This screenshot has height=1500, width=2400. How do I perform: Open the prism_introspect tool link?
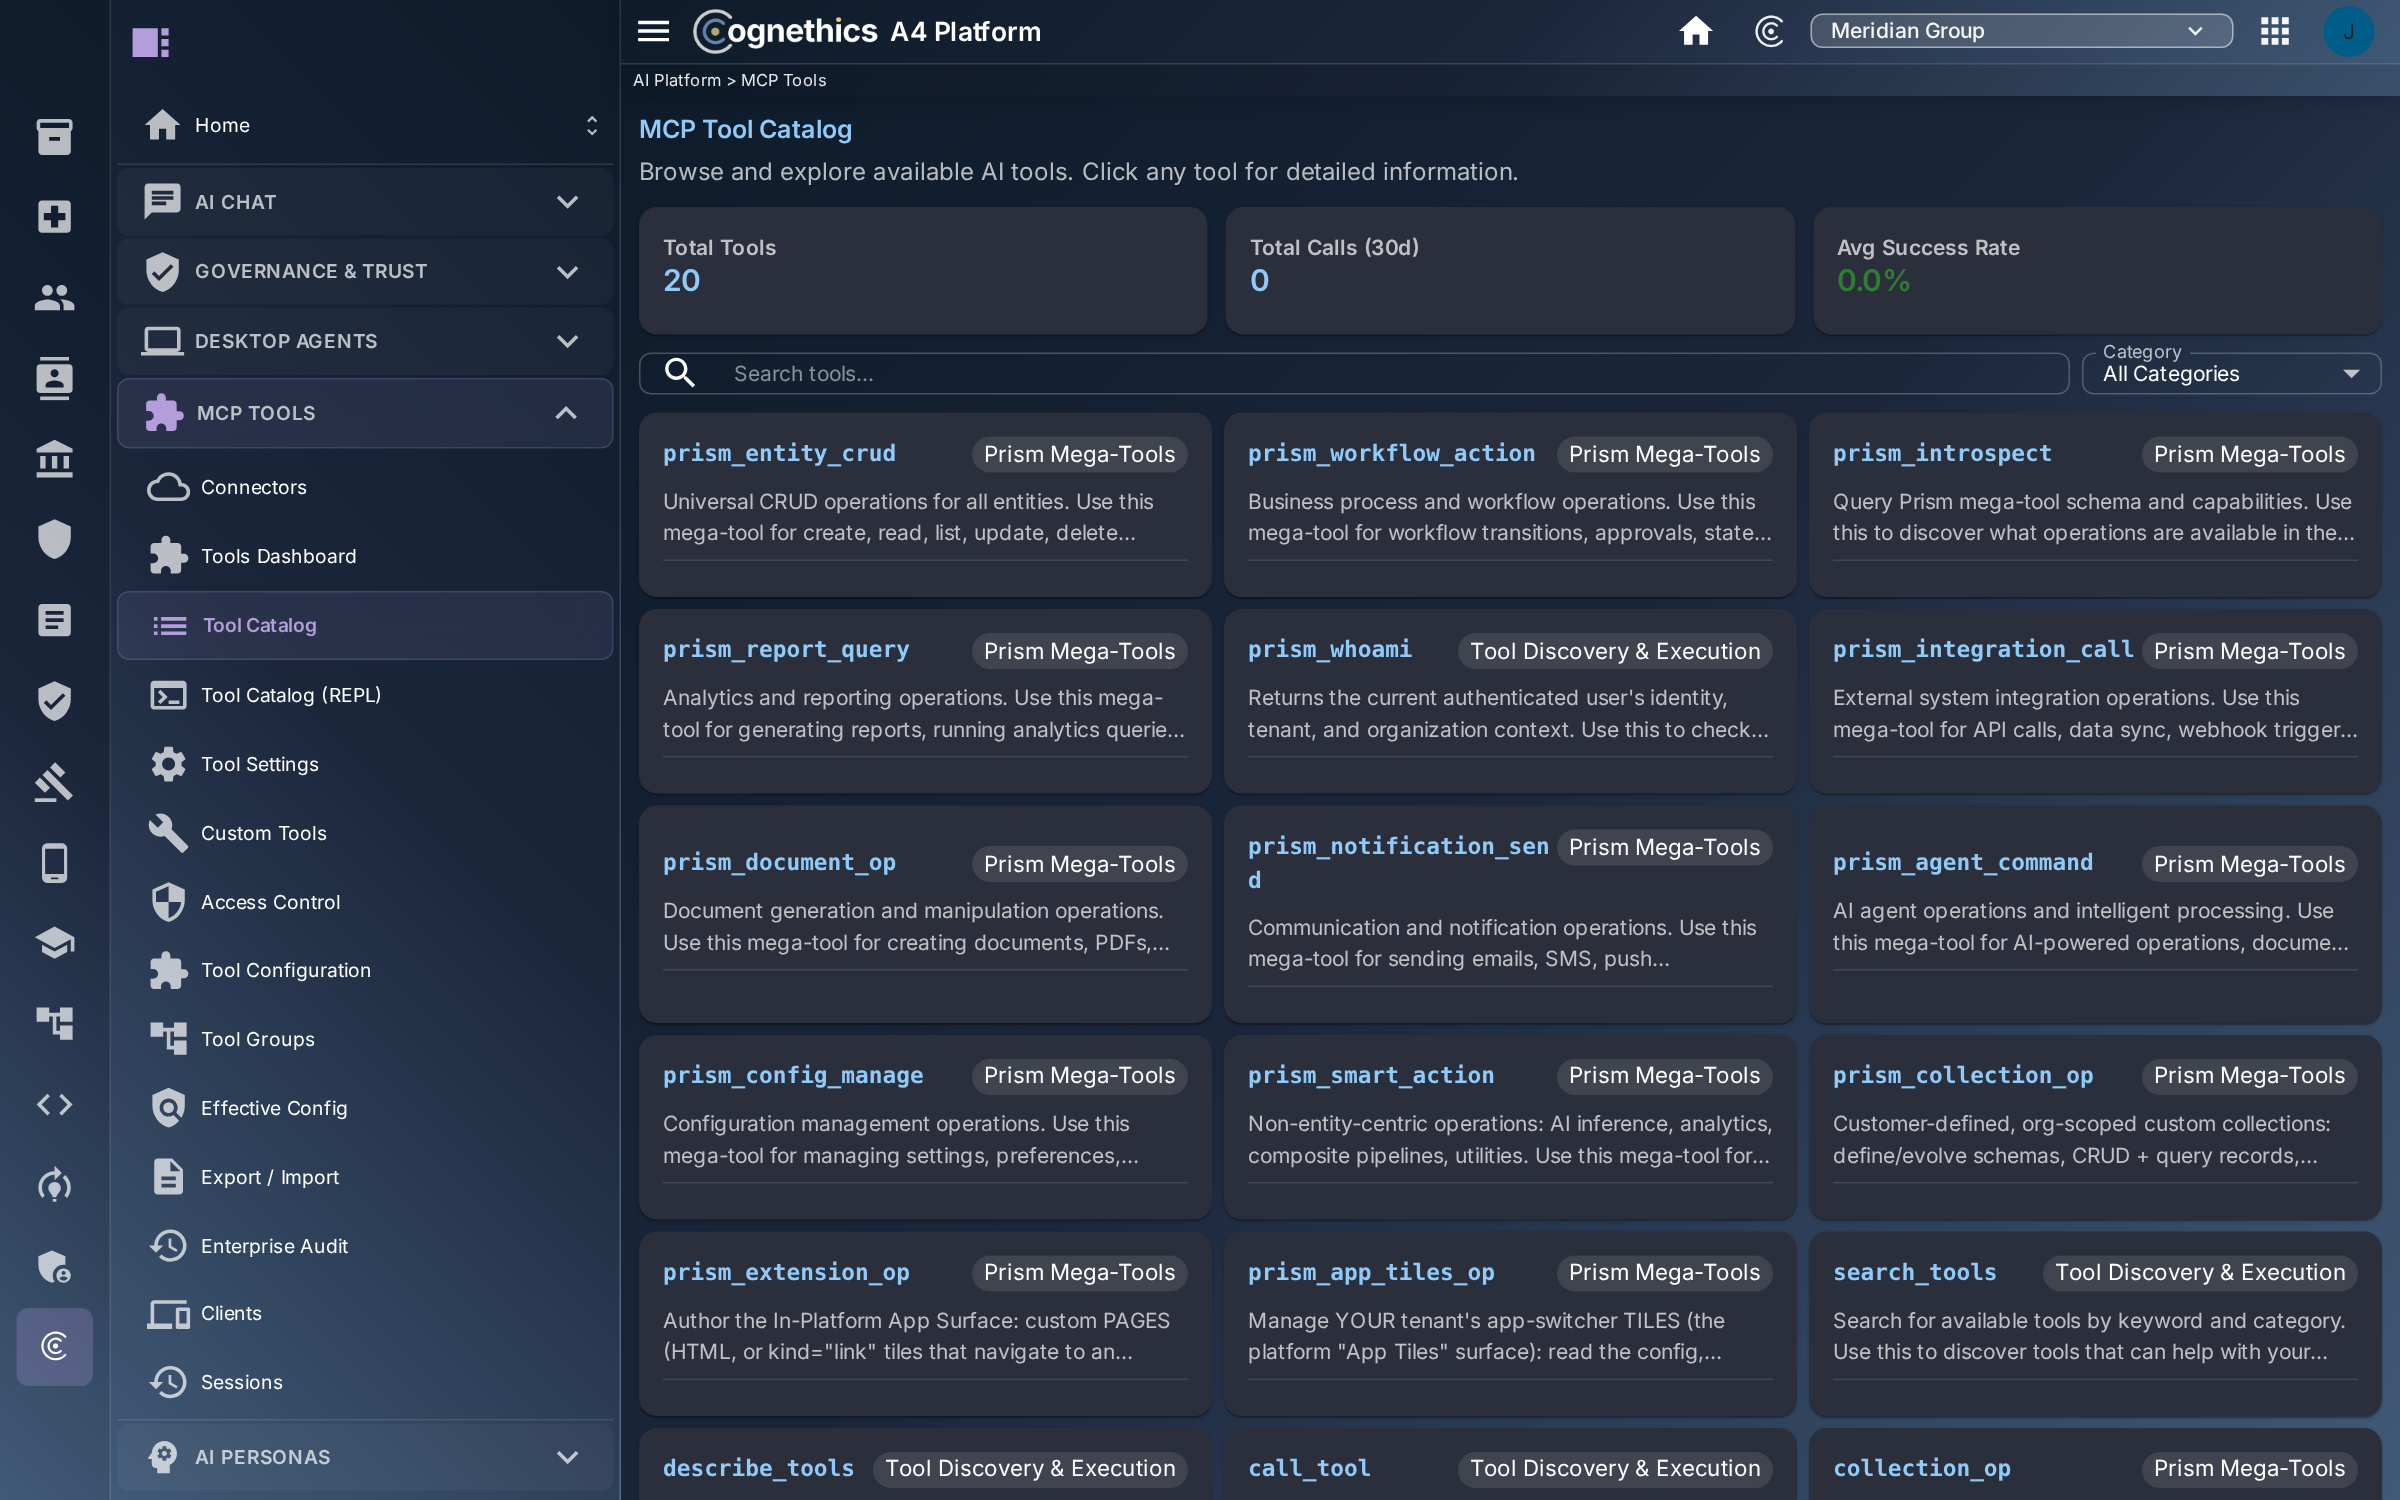[x=1942, y=453]
